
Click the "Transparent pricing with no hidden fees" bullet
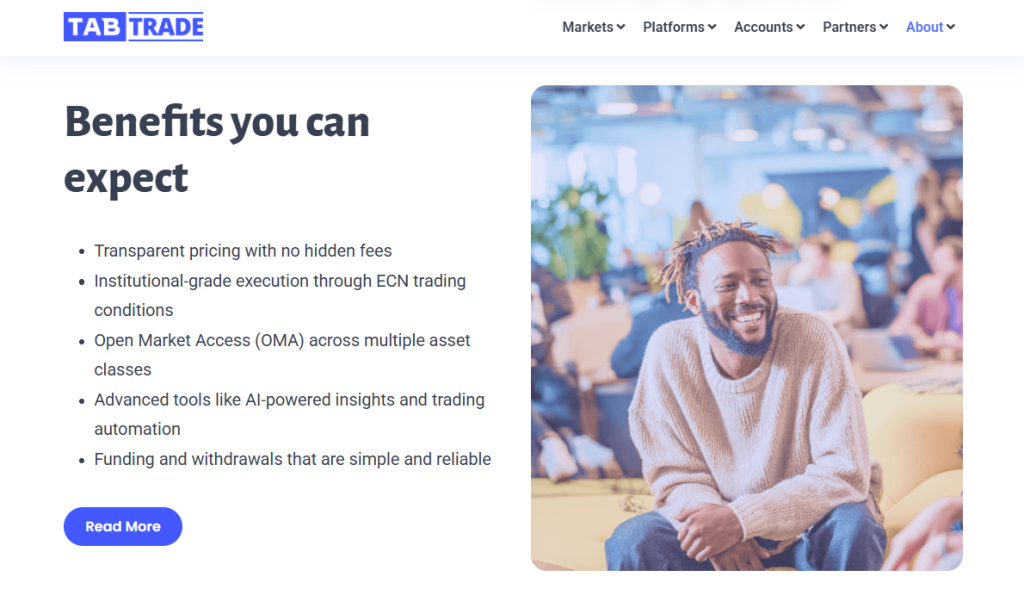[243, 251]
